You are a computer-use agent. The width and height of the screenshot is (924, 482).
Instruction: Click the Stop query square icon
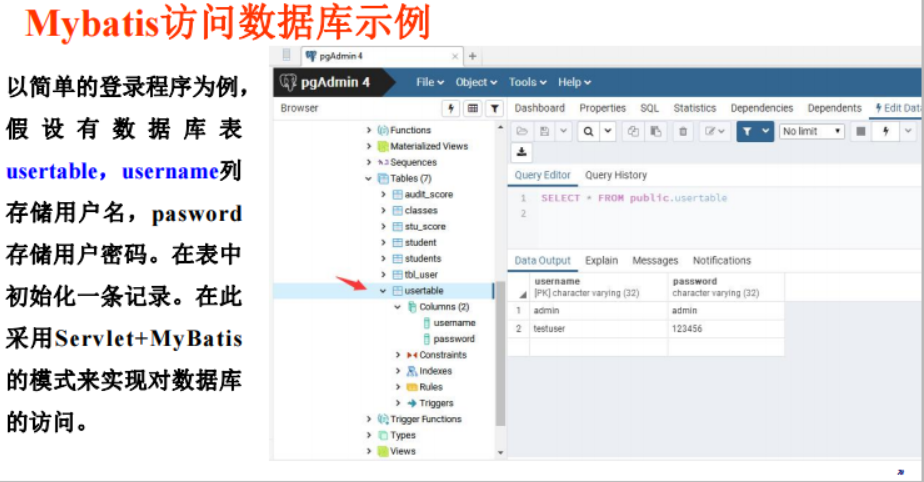coord(860,131)
